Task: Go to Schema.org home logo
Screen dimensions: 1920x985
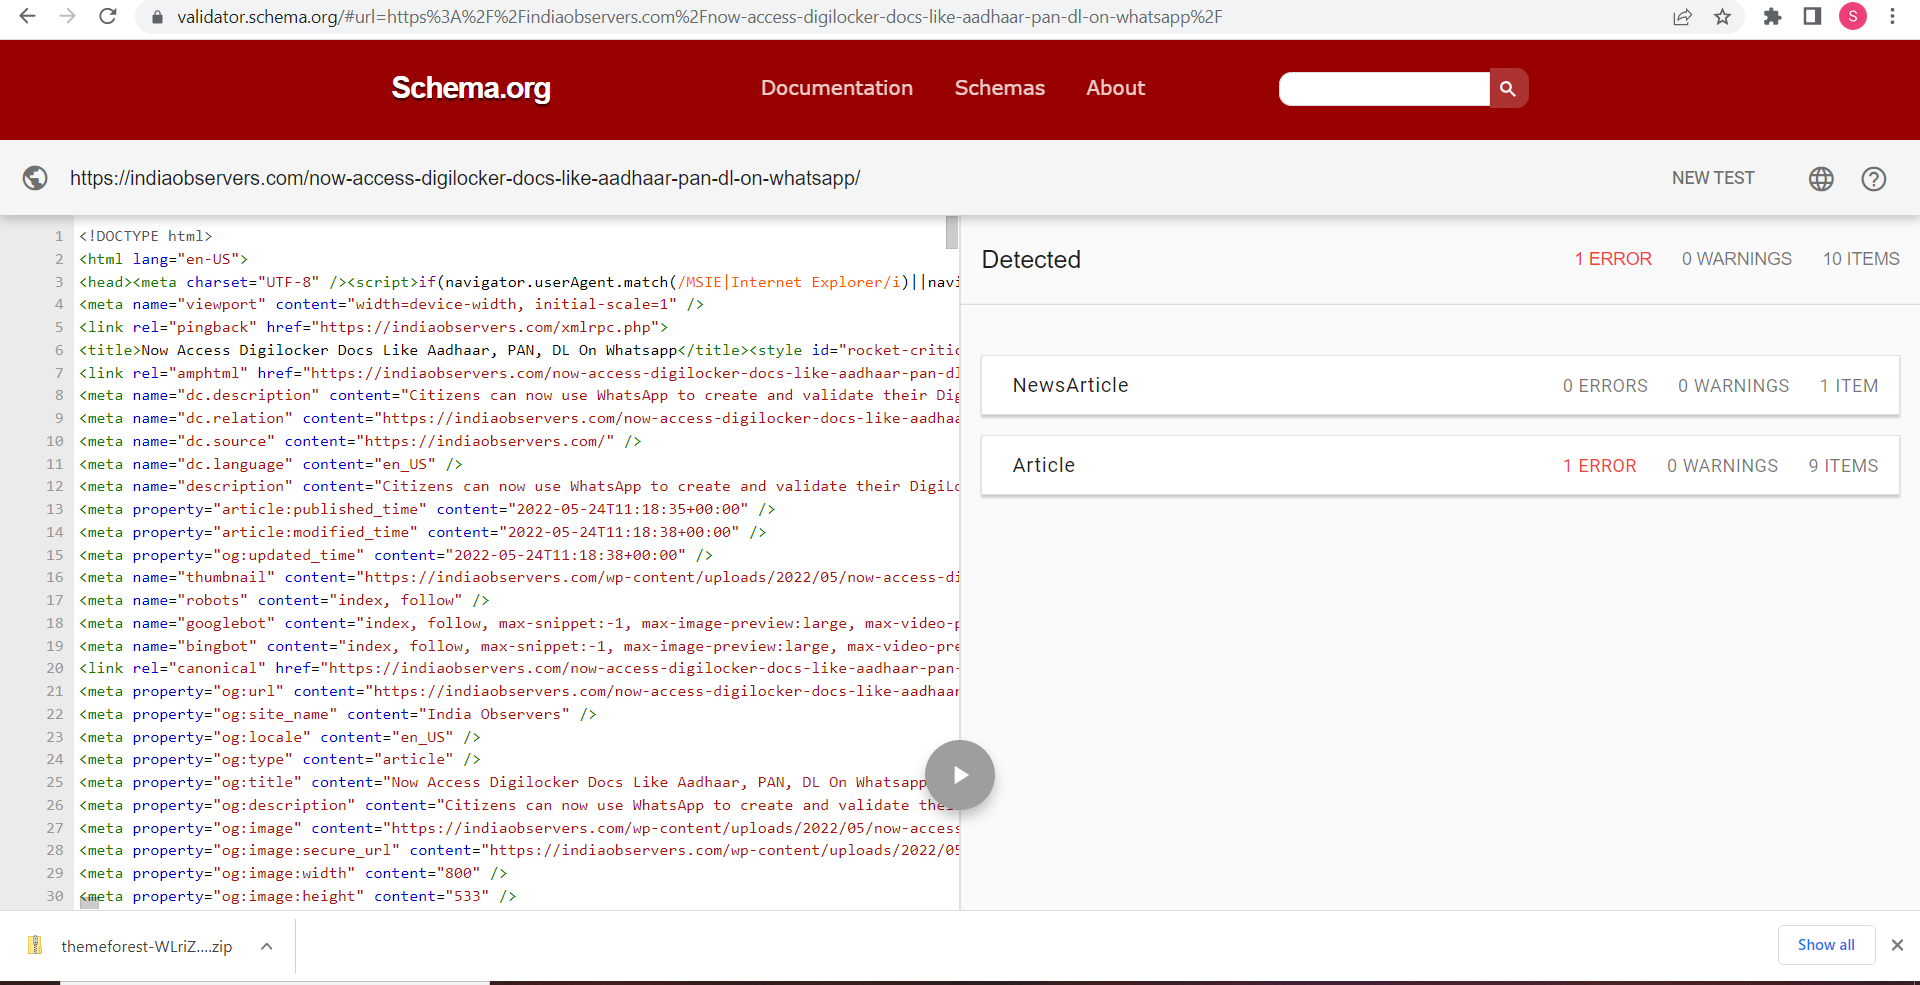Action: [471, 88]
